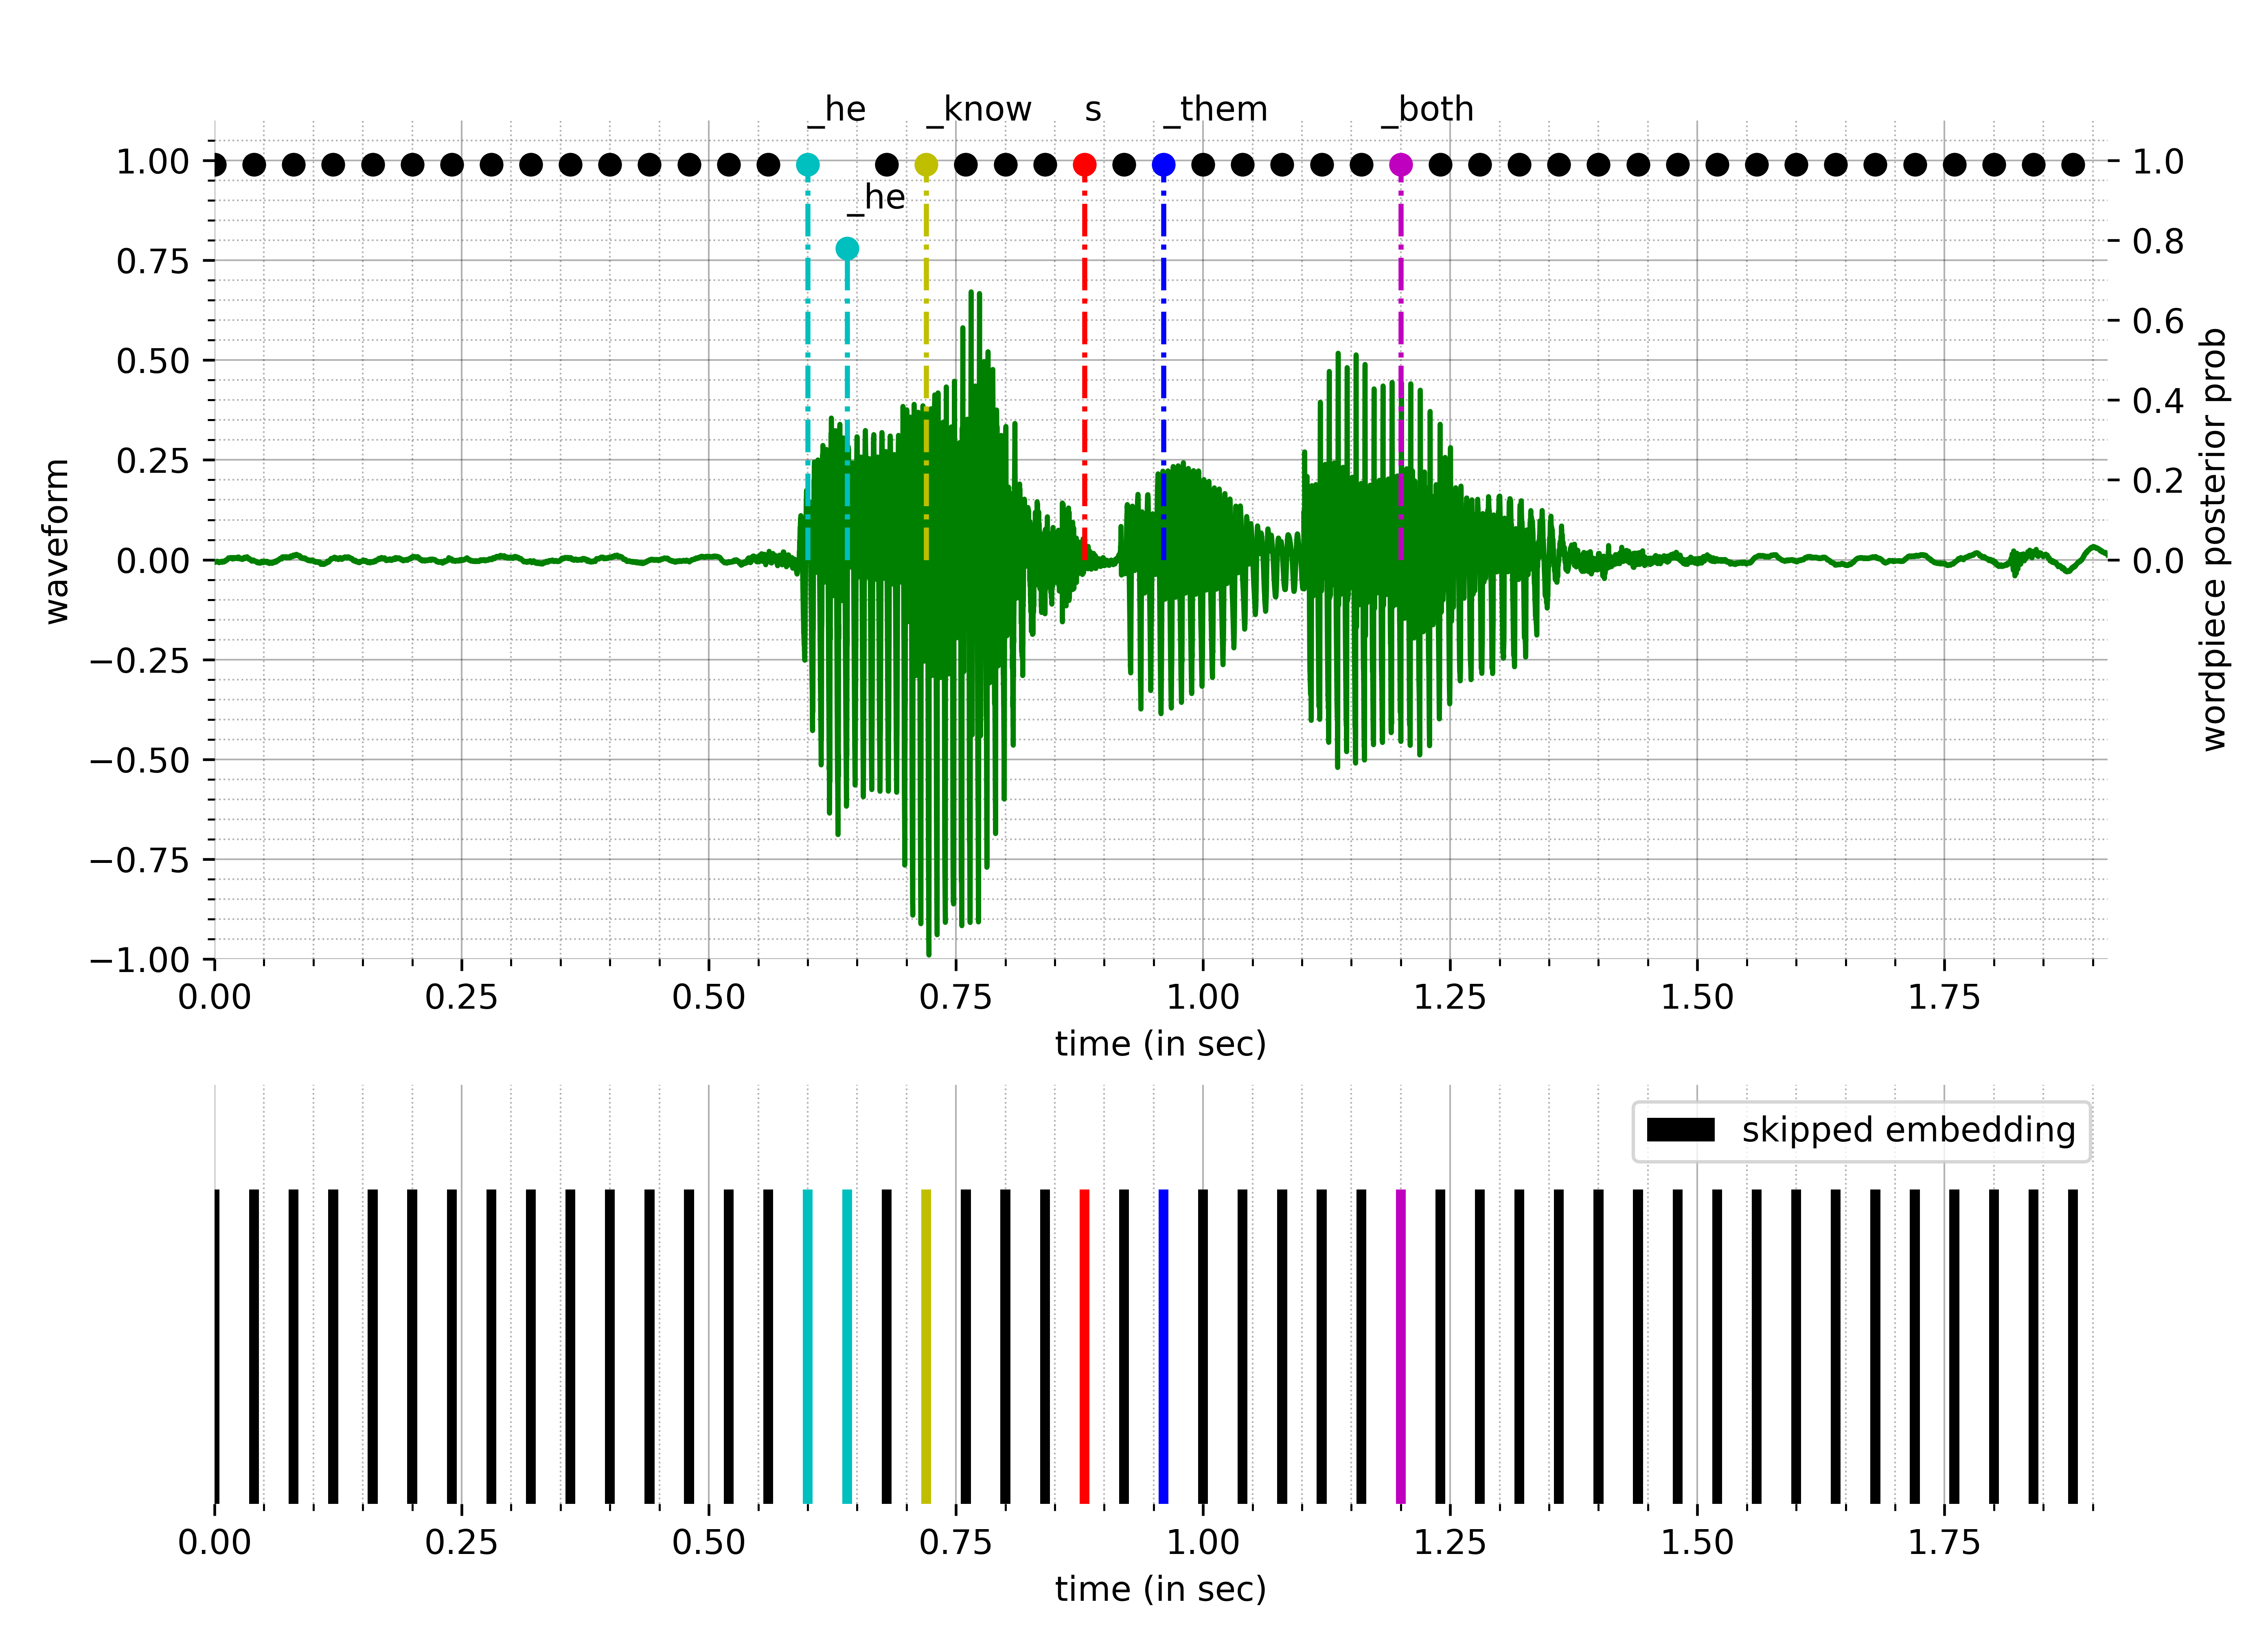Select the lowered cyan dot below _he label

847,248
